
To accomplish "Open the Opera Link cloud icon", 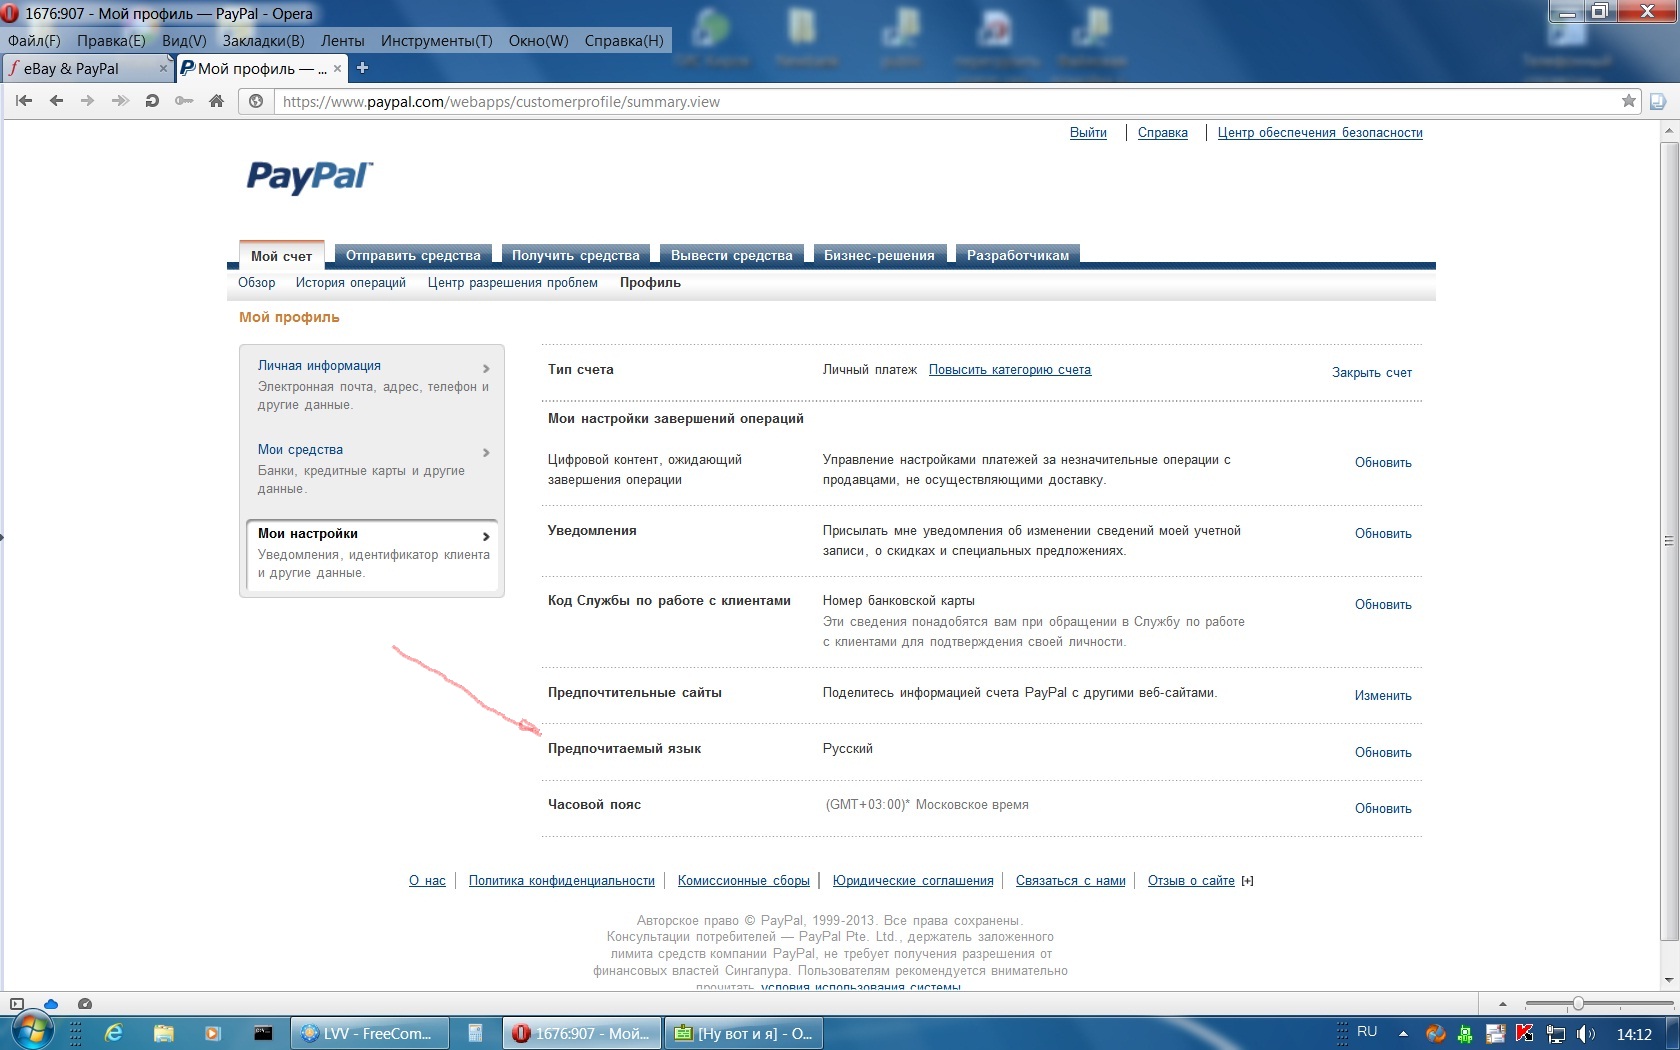I will (x=51, y=1004).
